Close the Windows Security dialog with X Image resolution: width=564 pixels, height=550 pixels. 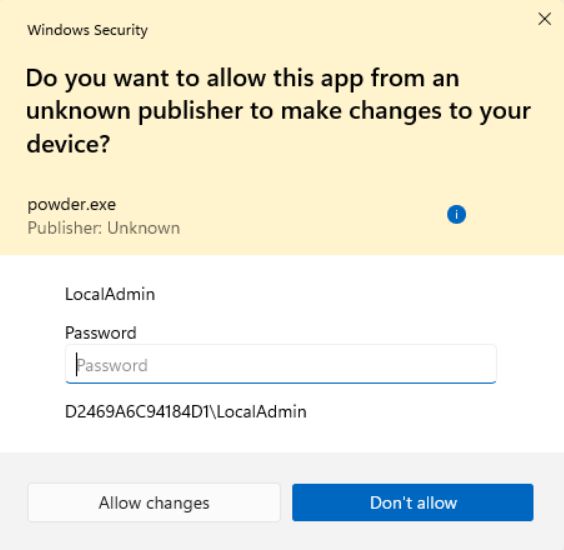tap(545, 19)
